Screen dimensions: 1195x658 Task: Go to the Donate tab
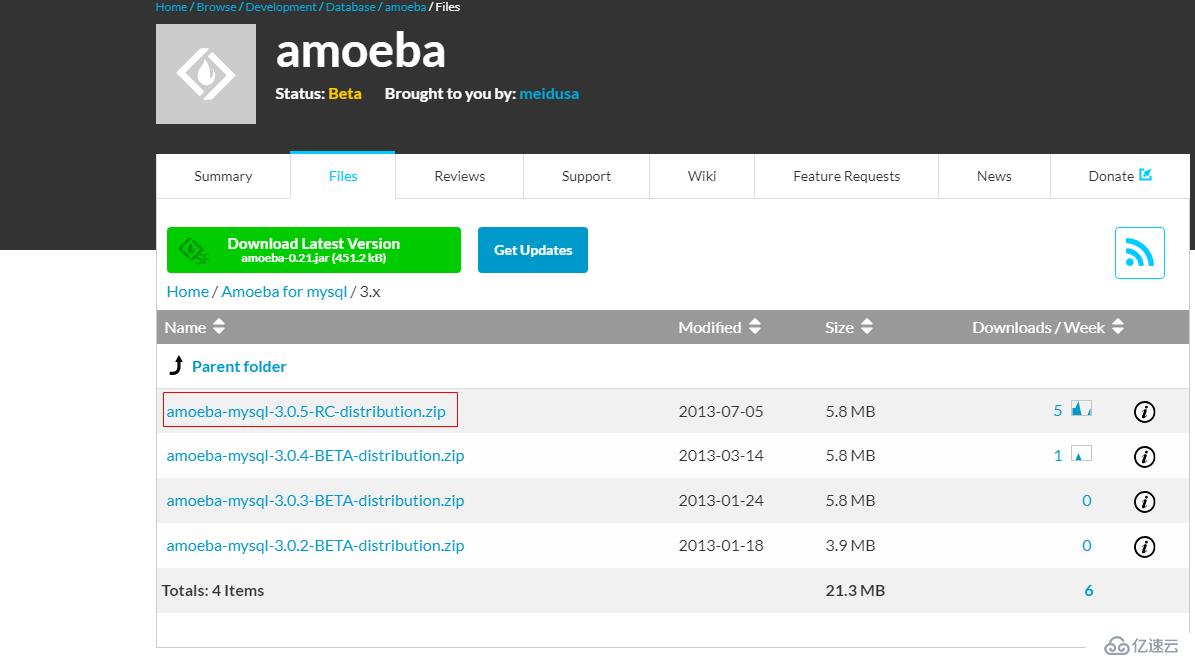point(1119,176)
